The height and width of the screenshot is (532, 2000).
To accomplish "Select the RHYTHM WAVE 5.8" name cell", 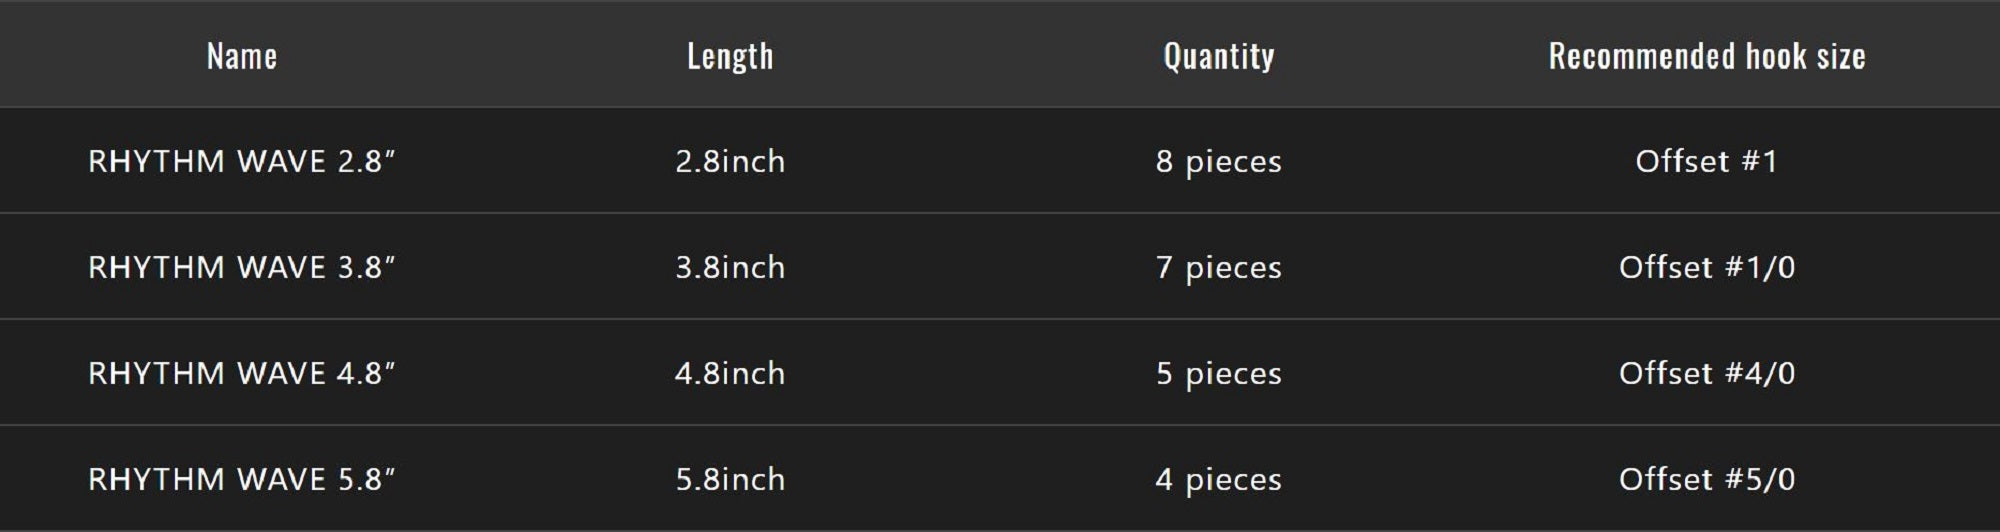I will pyautogui.click(x=242, y=479).
